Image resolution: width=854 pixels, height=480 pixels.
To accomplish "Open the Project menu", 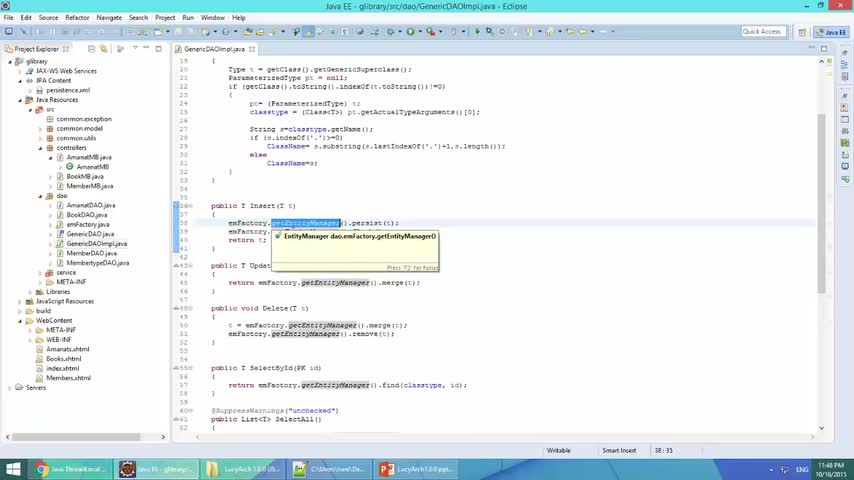I will pos(165,17).
